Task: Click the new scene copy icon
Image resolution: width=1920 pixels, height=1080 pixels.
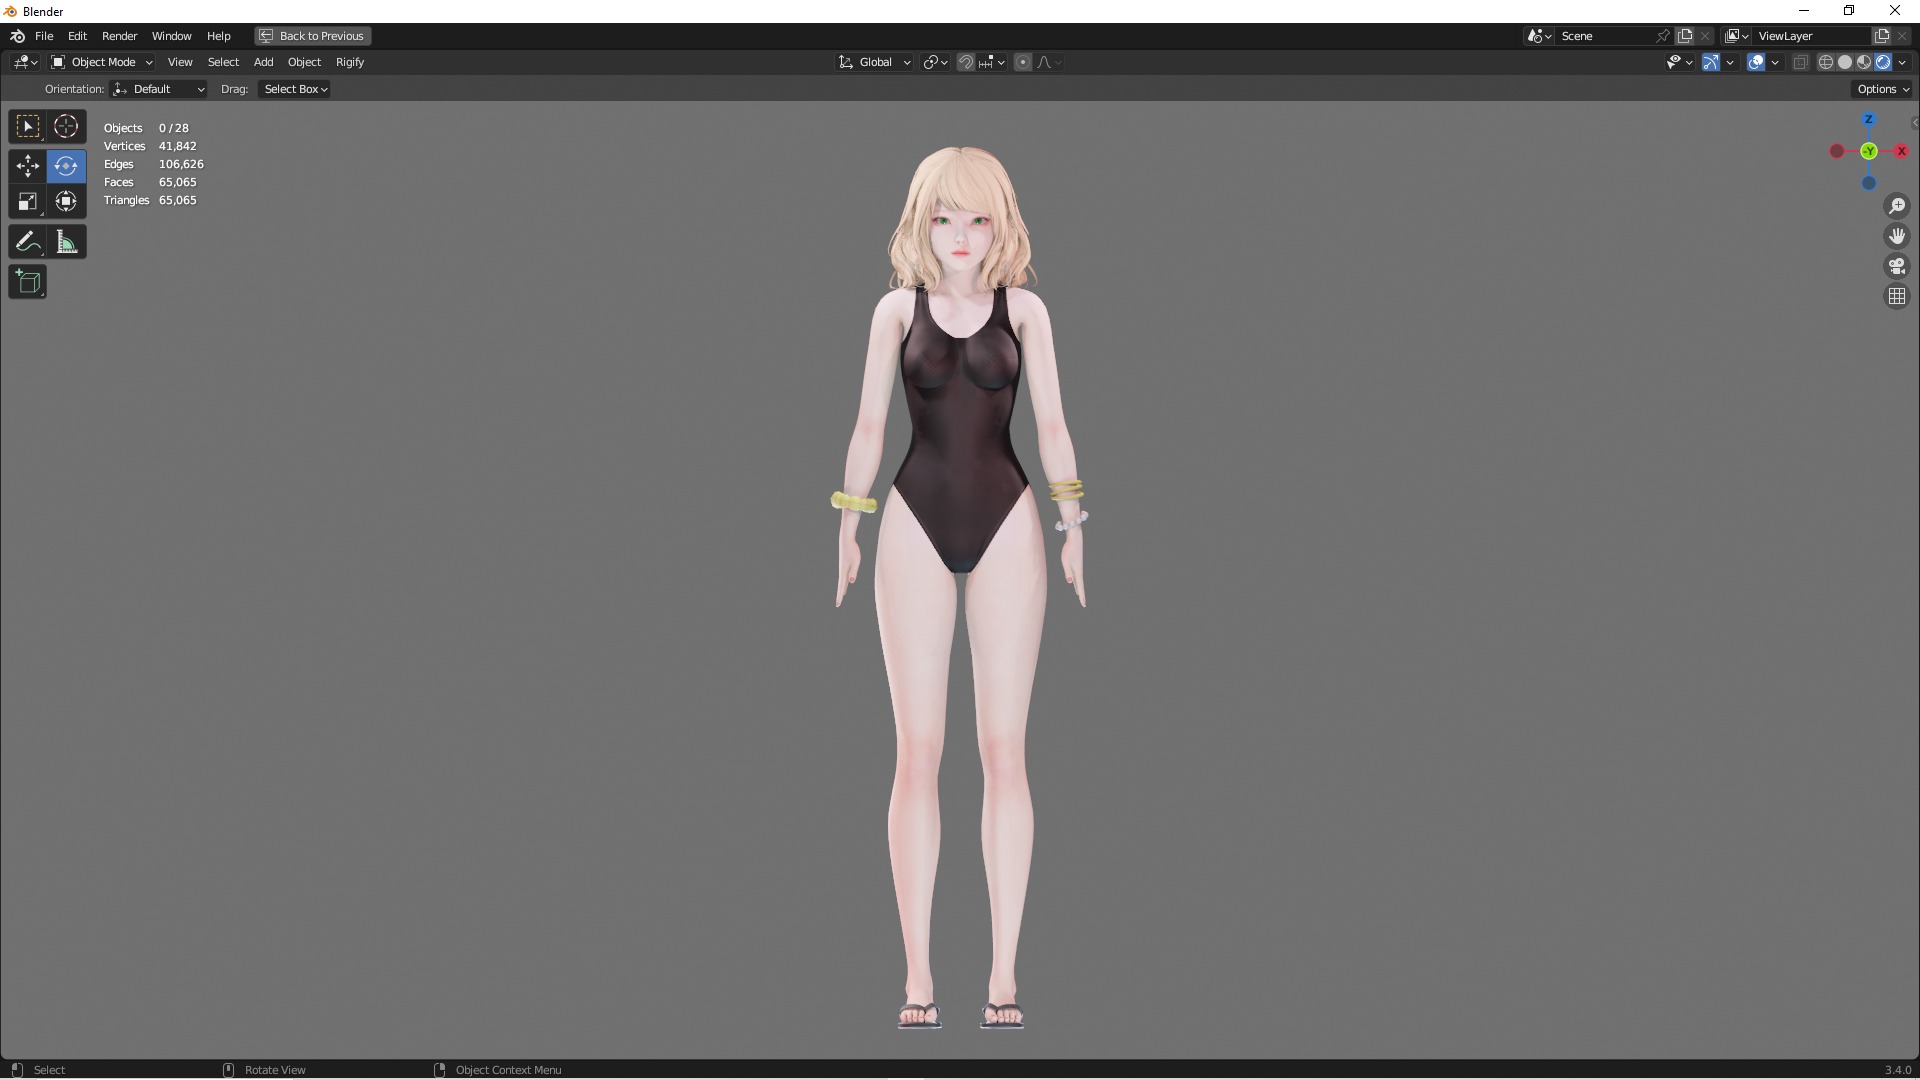Action: (1685, 36)
